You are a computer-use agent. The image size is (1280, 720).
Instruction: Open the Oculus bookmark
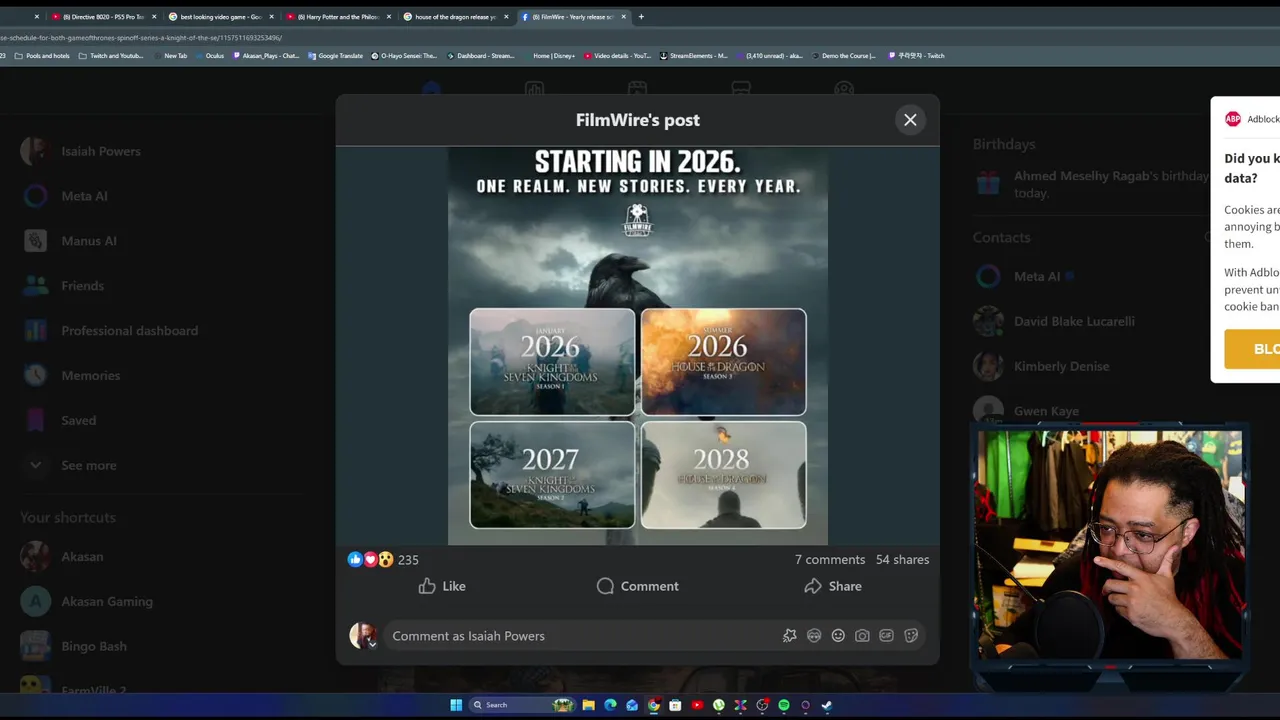click(209, 56)
